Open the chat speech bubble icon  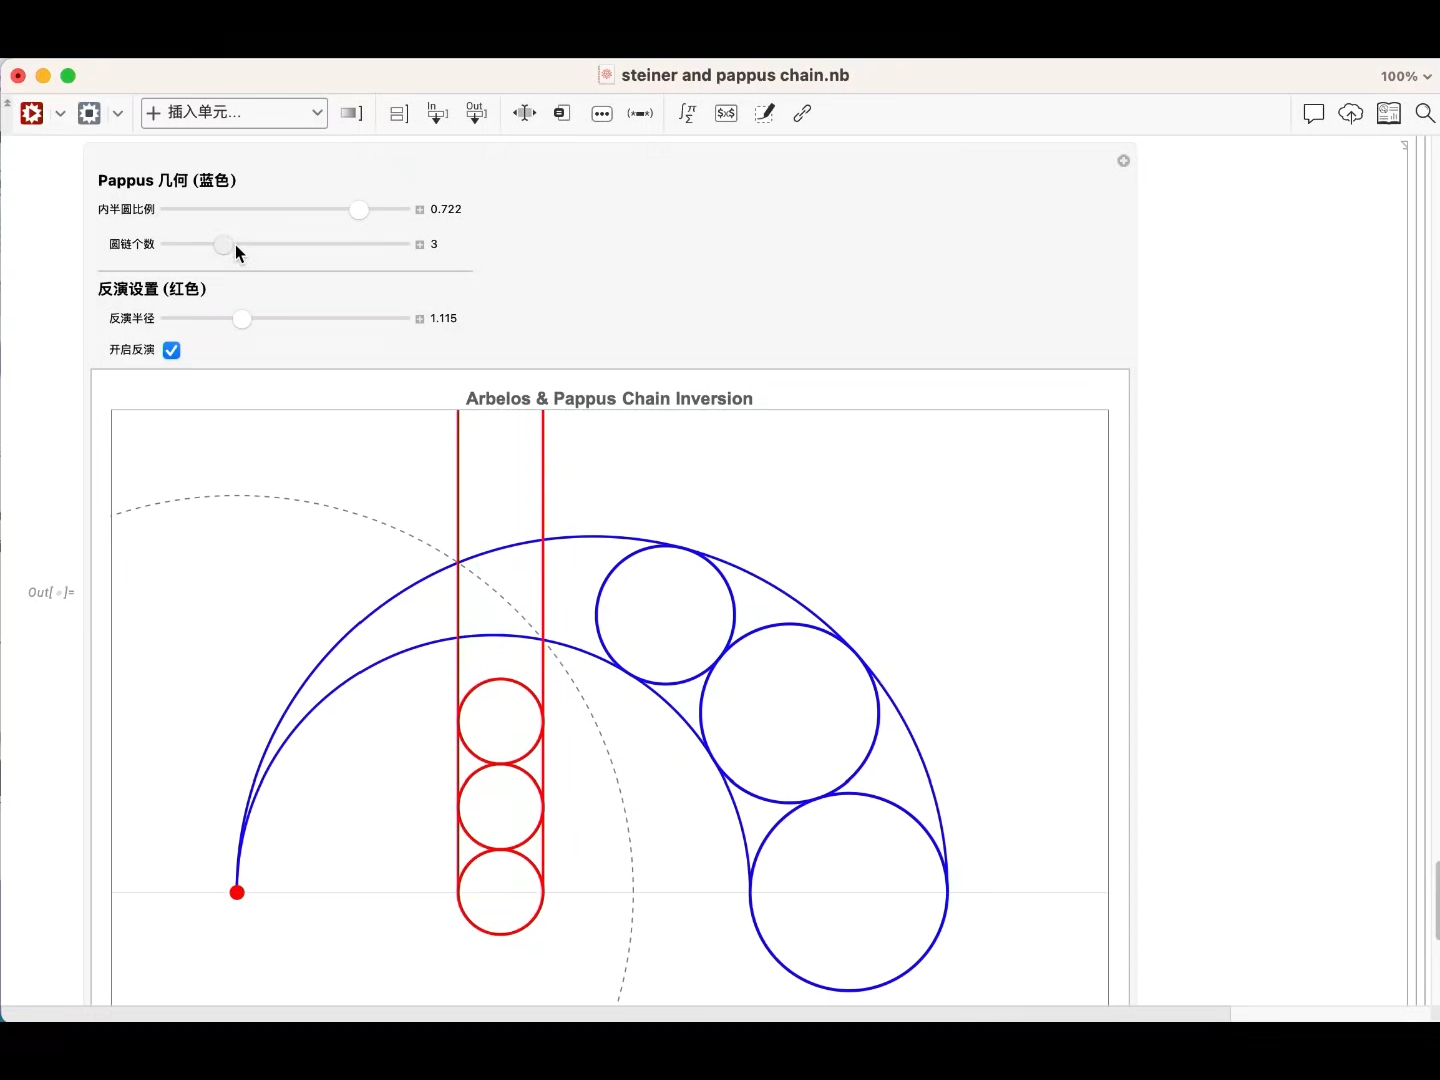[x=1314, y=114]
